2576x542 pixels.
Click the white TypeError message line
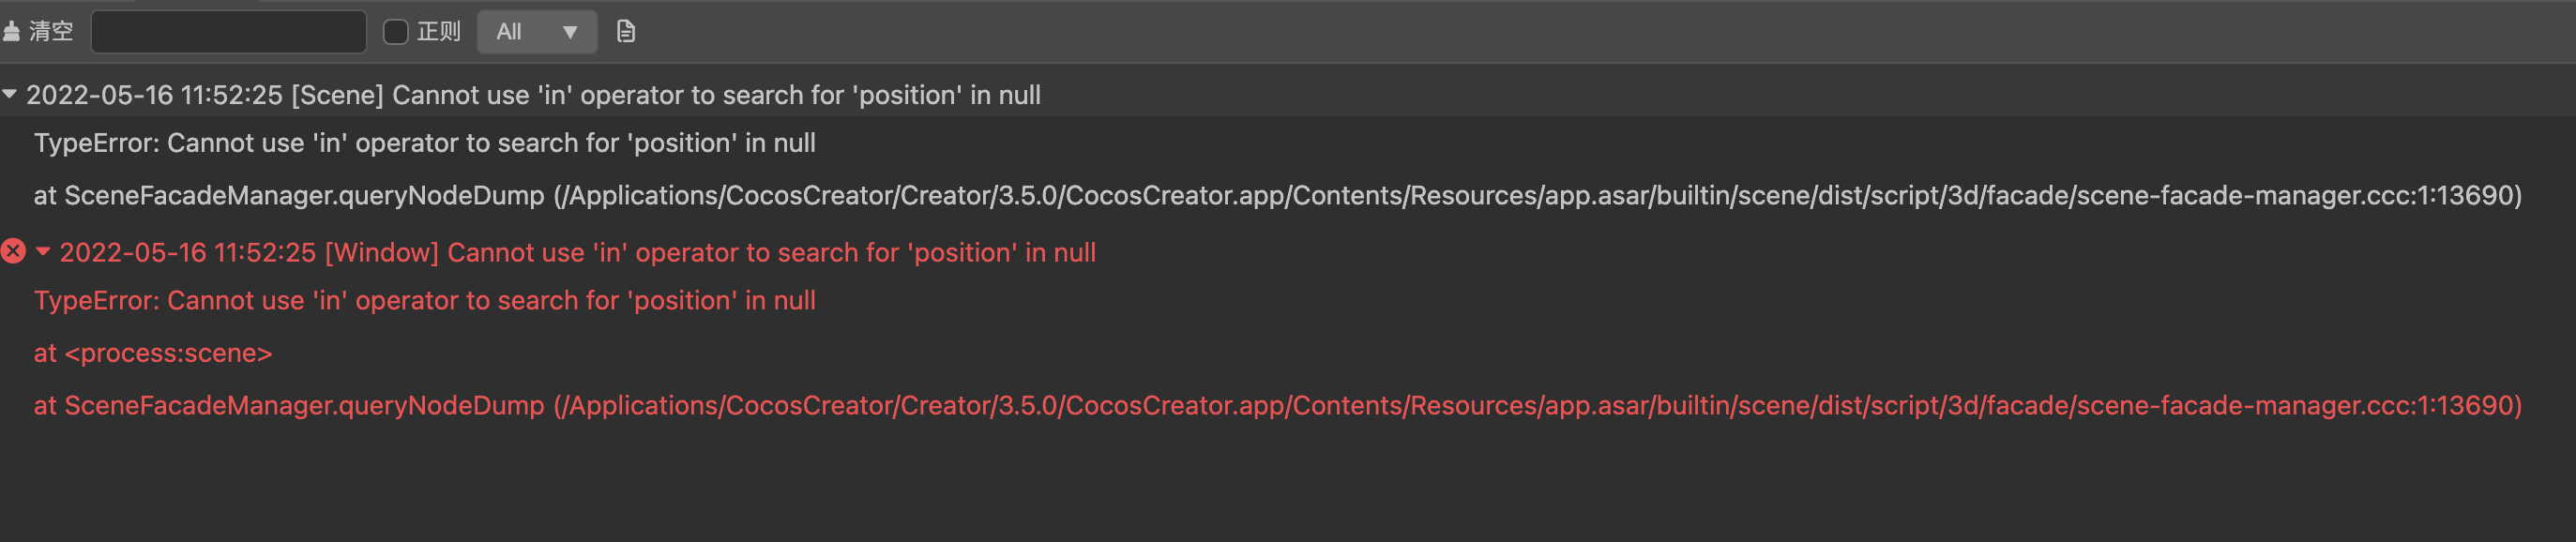(424, 143)
